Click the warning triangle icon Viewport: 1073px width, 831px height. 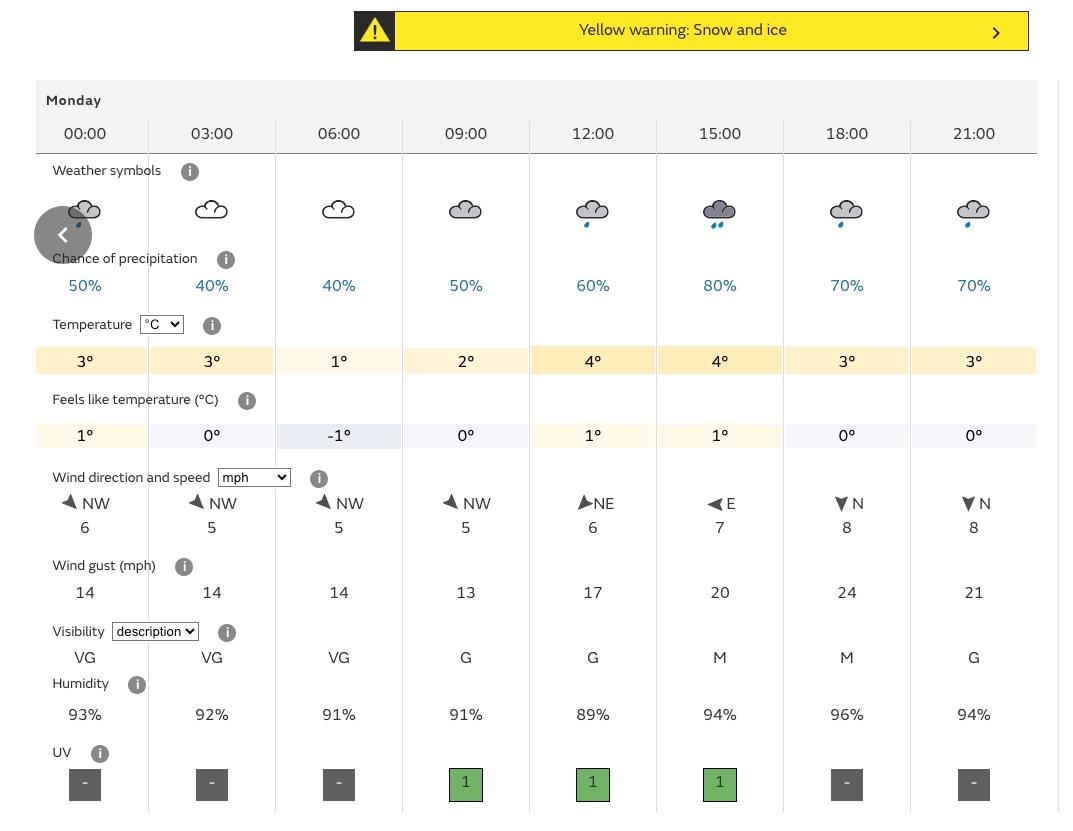375,31
